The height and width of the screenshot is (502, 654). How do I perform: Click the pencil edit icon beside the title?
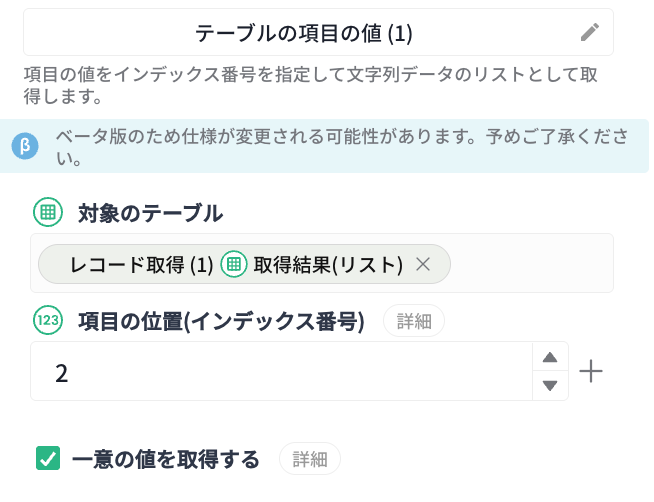click(590, 33)
